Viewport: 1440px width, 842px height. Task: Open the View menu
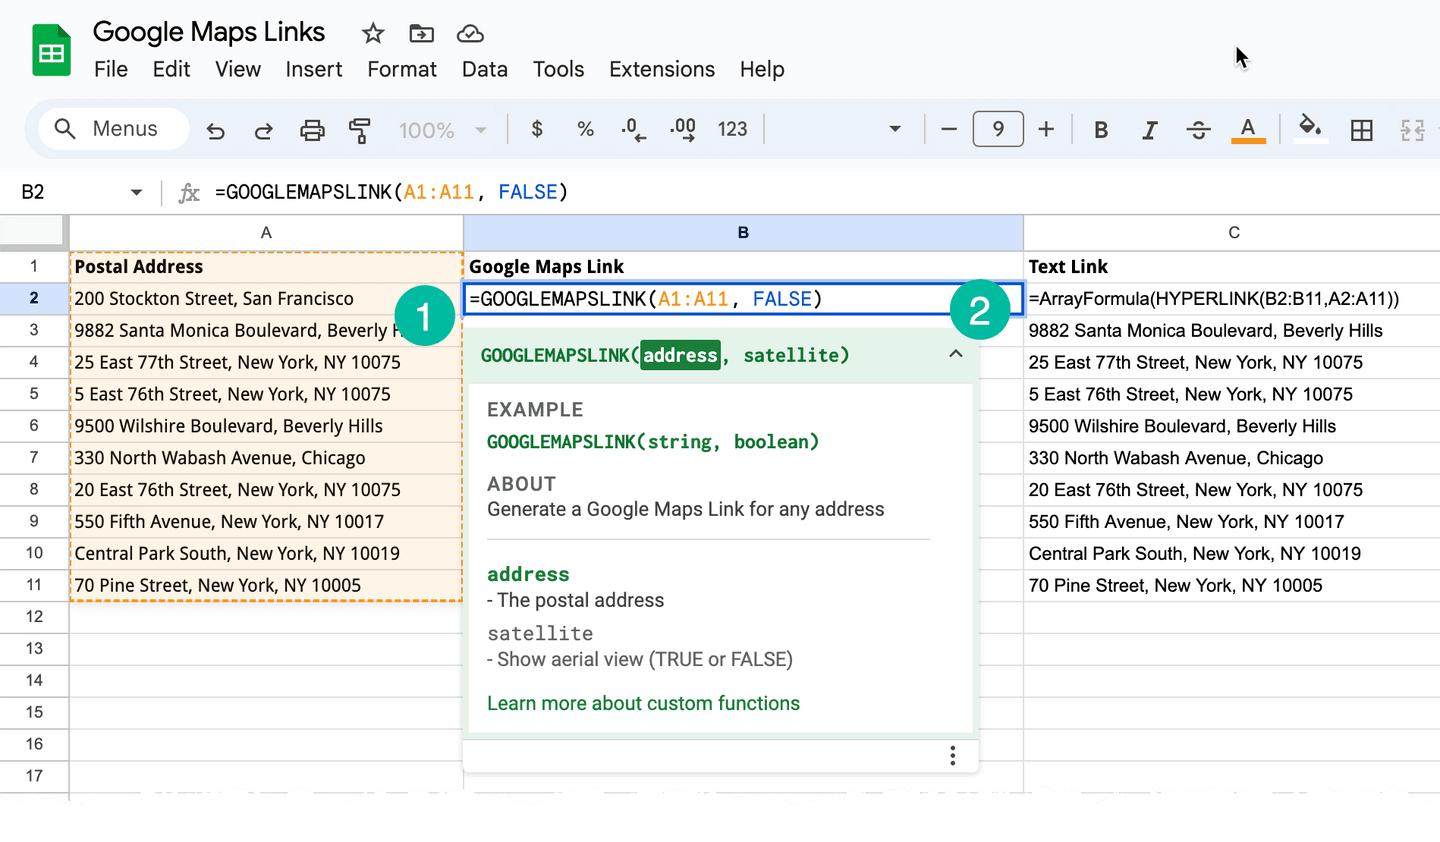238,69
